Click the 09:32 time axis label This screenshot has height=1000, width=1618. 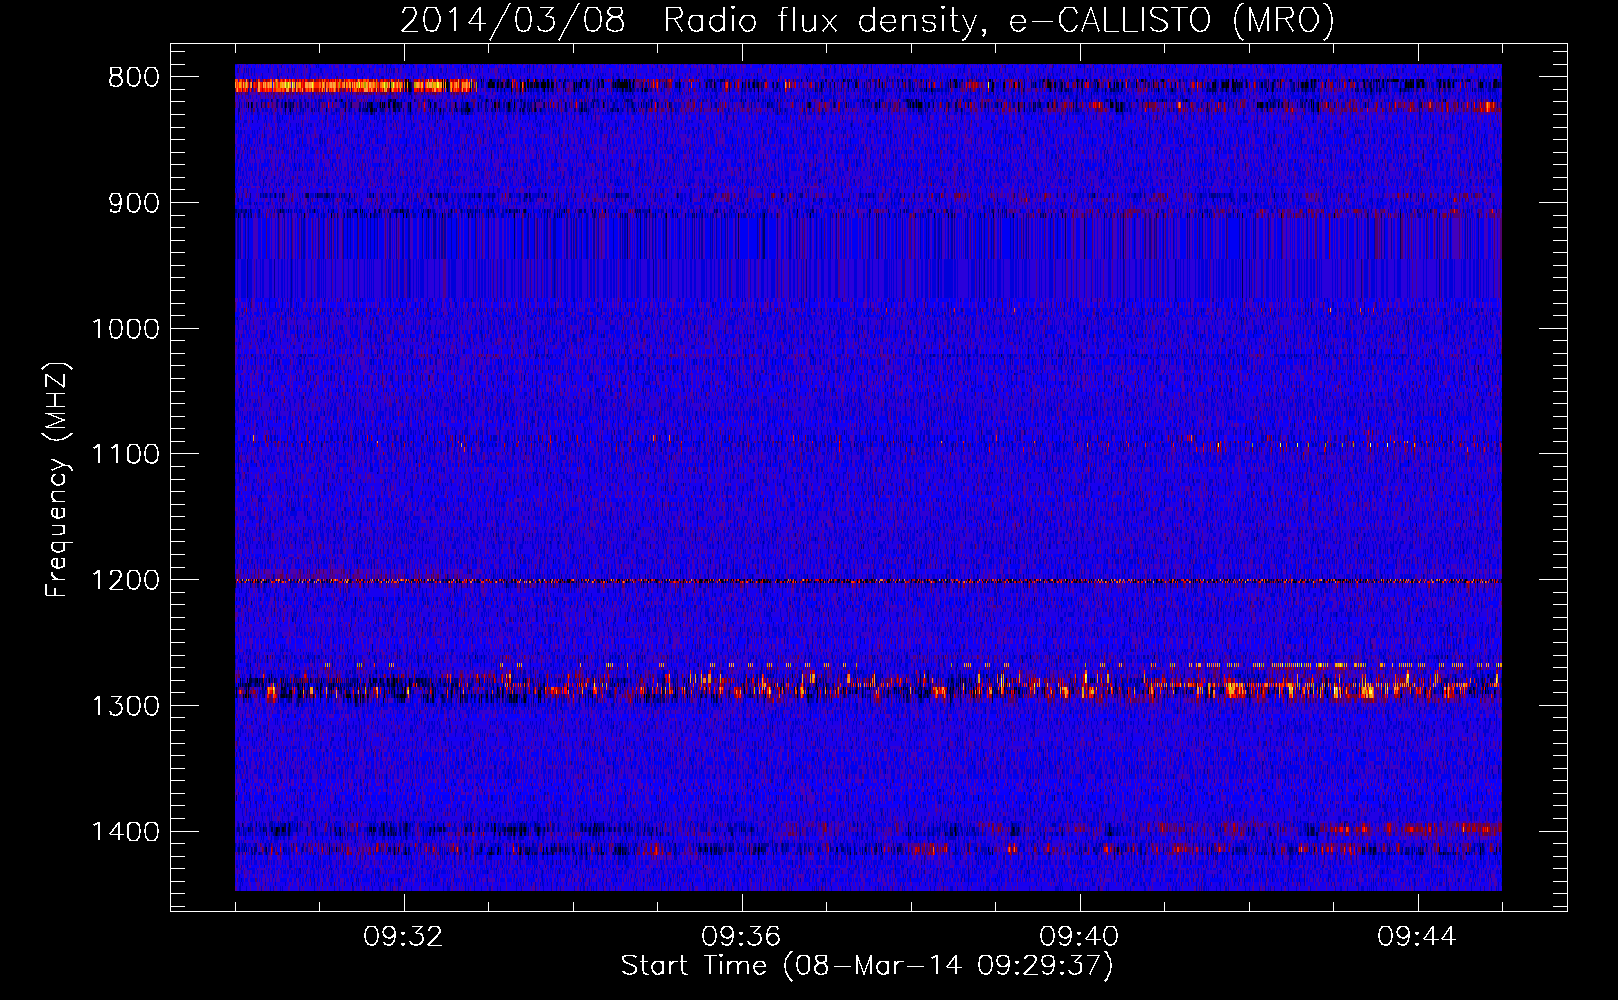403,937
